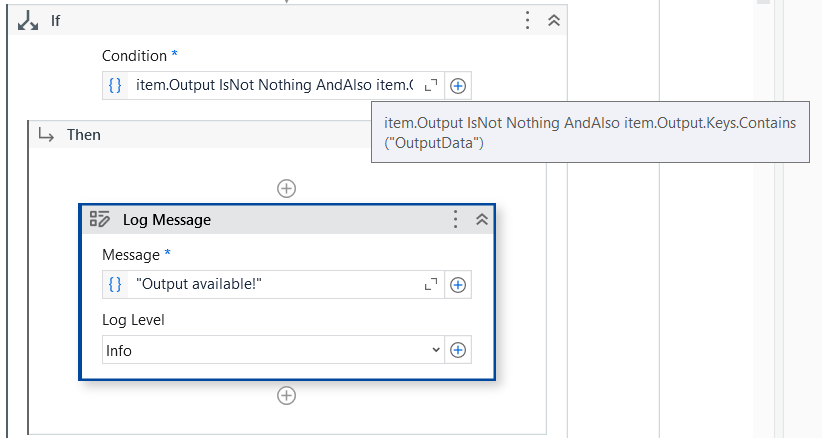
Task: Collapse the Log Message activity
Action: (x=481, y=220)
